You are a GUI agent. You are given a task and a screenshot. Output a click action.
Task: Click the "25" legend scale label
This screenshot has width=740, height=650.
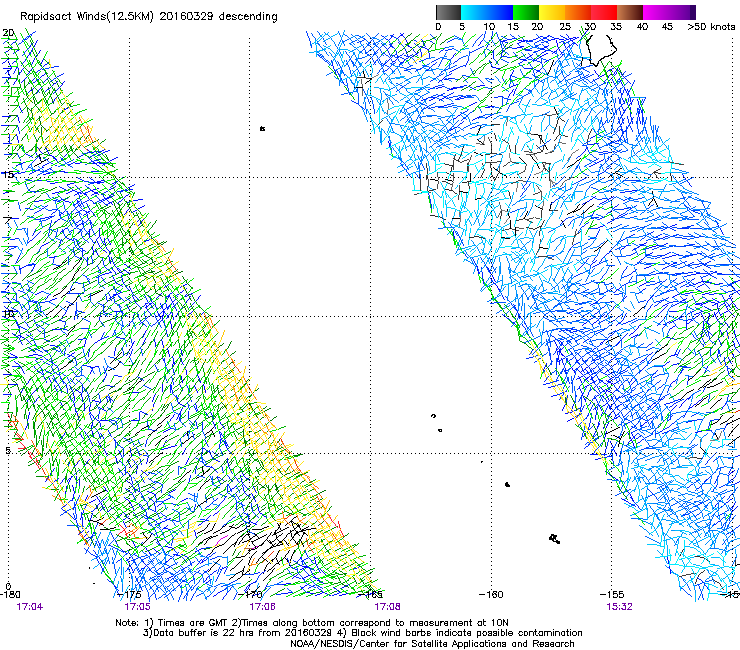click(565, 27)
